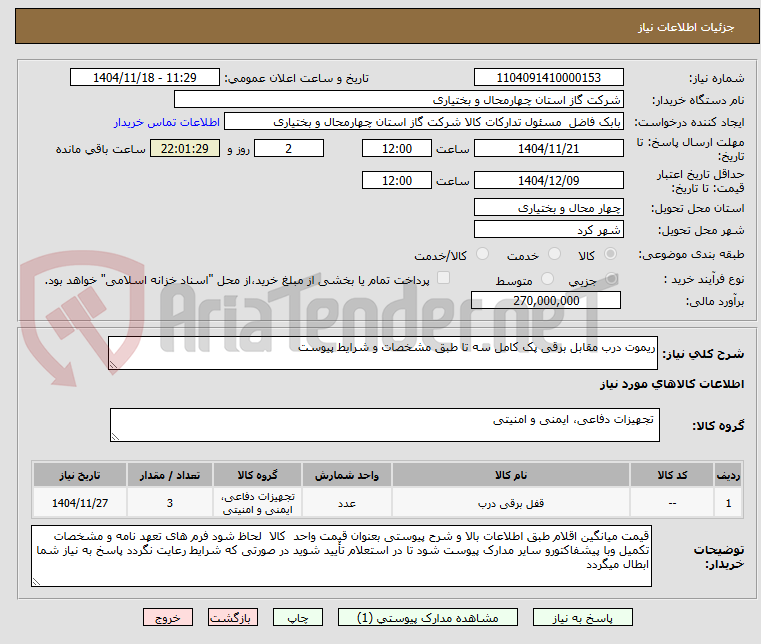Screen dimensions: 761x644
Task: Click the قفل برقی درب item cell
Action: pyautogui.click(x=511, y=503)
